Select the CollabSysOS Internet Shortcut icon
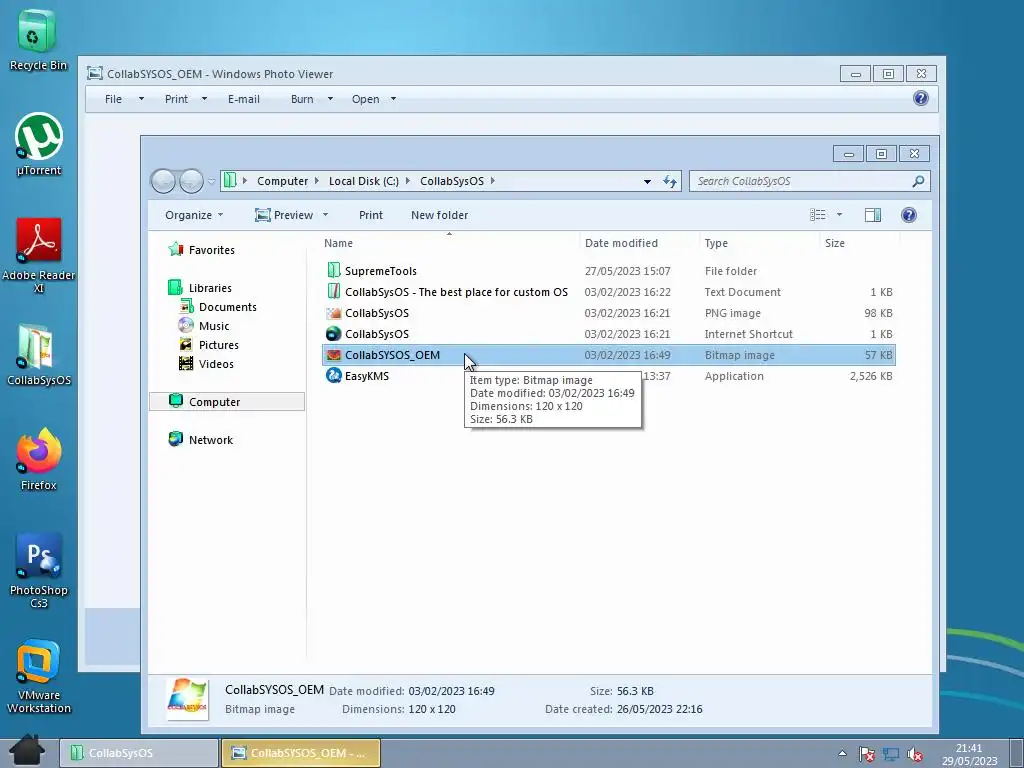This screenshot has width=1024, height=768. [334, 334]
